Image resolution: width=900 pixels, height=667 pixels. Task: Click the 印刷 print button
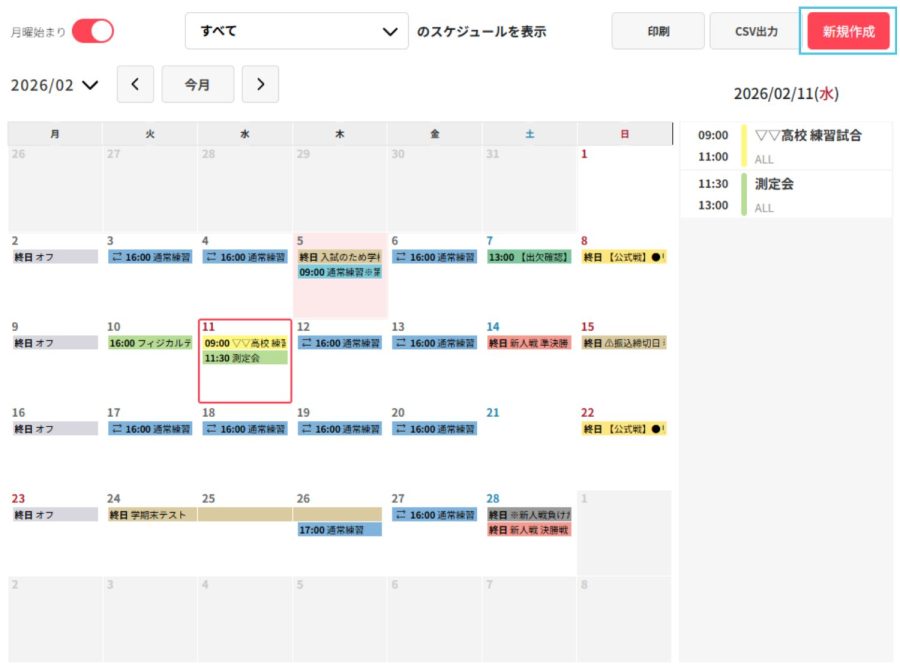pyautogui.click(x=658, y=32)
